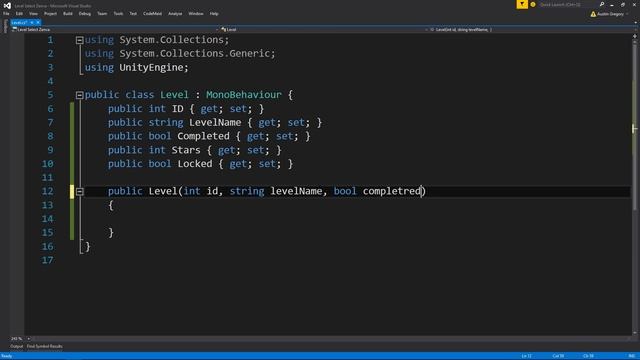Open the Help menu

pyautogui.click(x=214, y=13)
